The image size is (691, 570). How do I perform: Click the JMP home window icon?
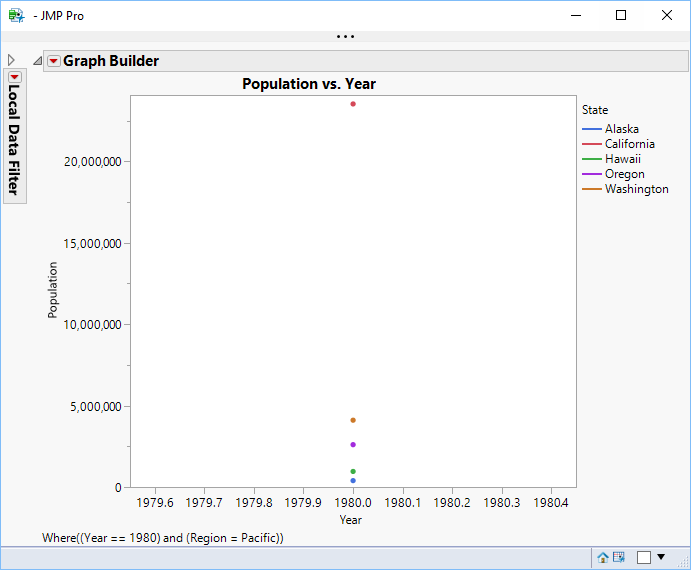coord(603,557)
